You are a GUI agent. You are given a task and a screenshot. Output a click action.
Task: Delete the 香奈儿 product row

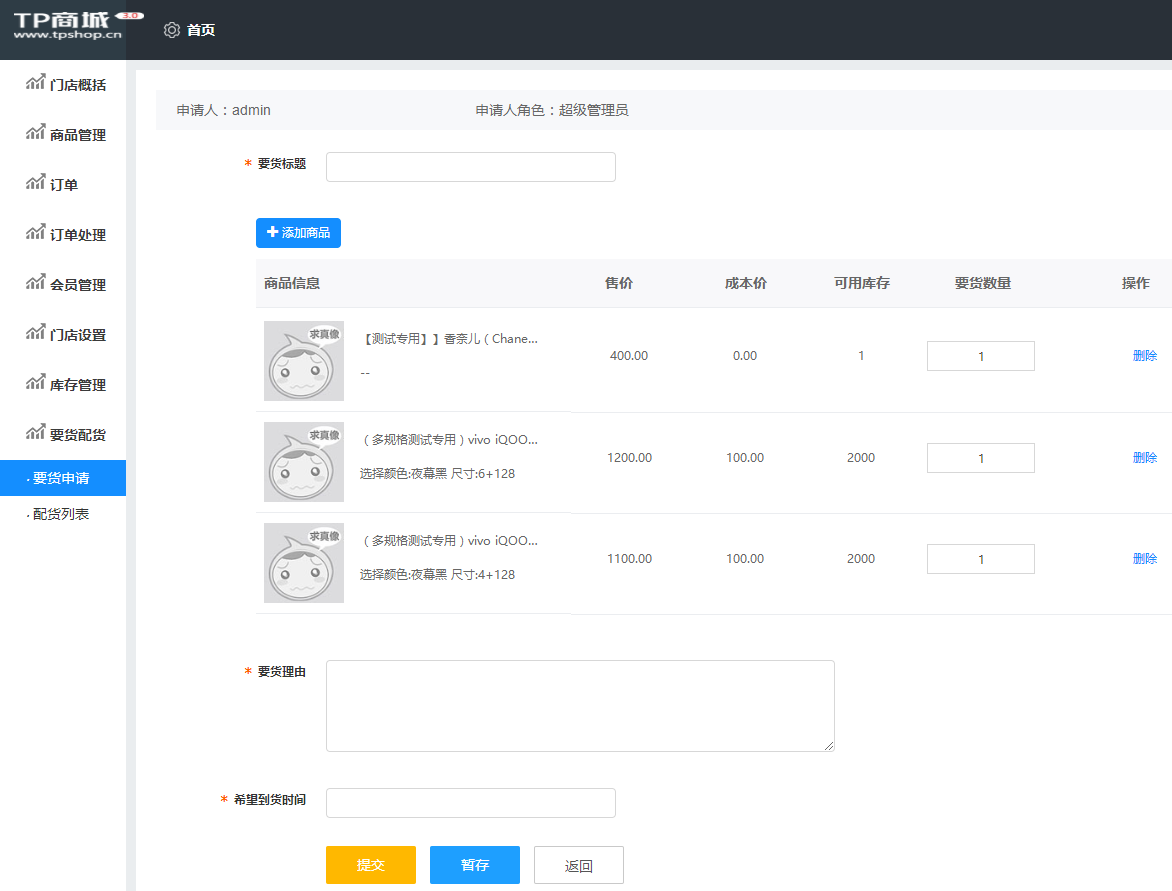[x=1144, y=355]
